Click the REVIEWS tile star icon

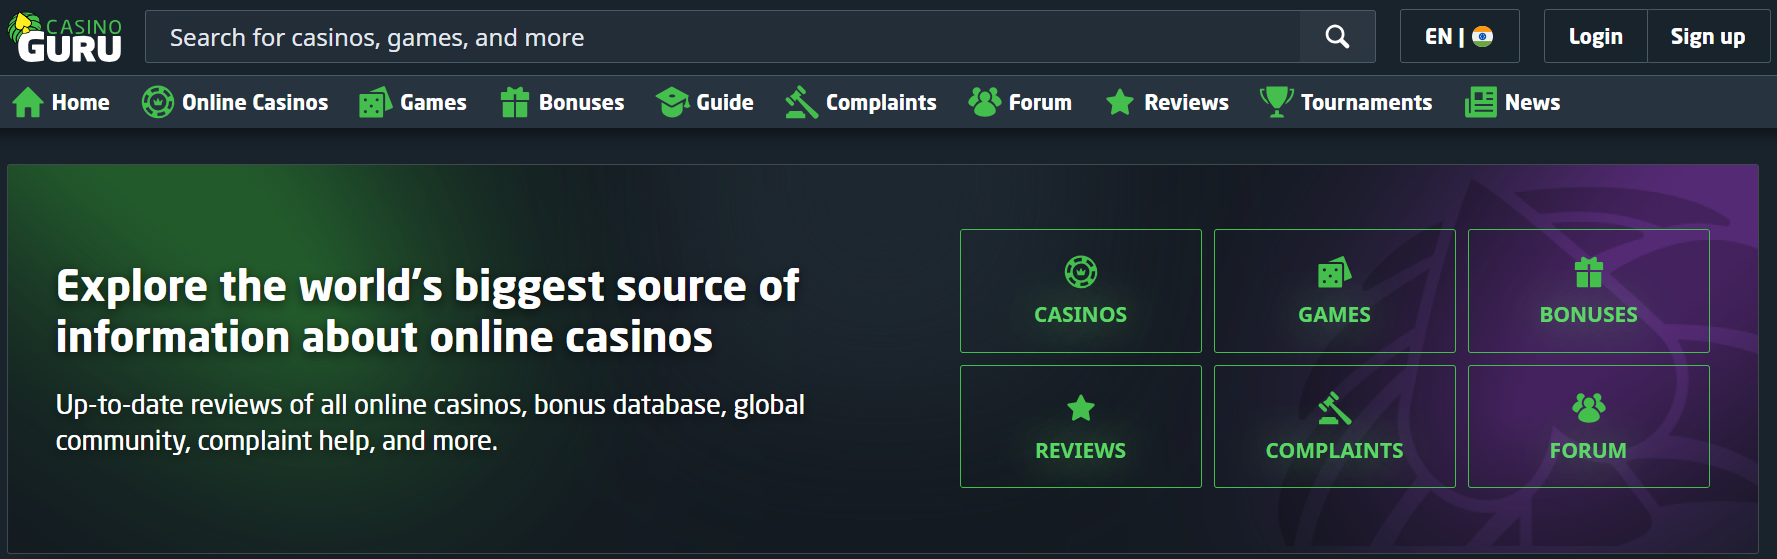tap(1081, 408)
